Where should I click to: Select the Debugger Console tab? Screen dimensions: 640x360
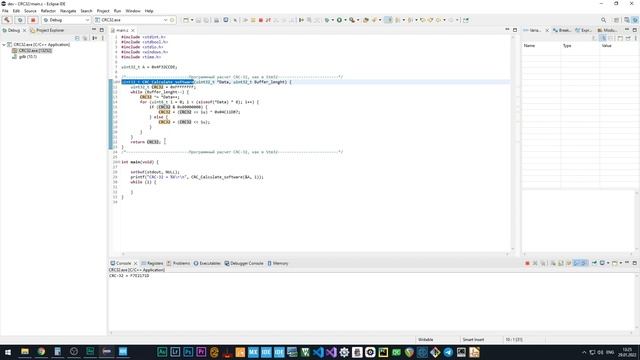point(244,263)
